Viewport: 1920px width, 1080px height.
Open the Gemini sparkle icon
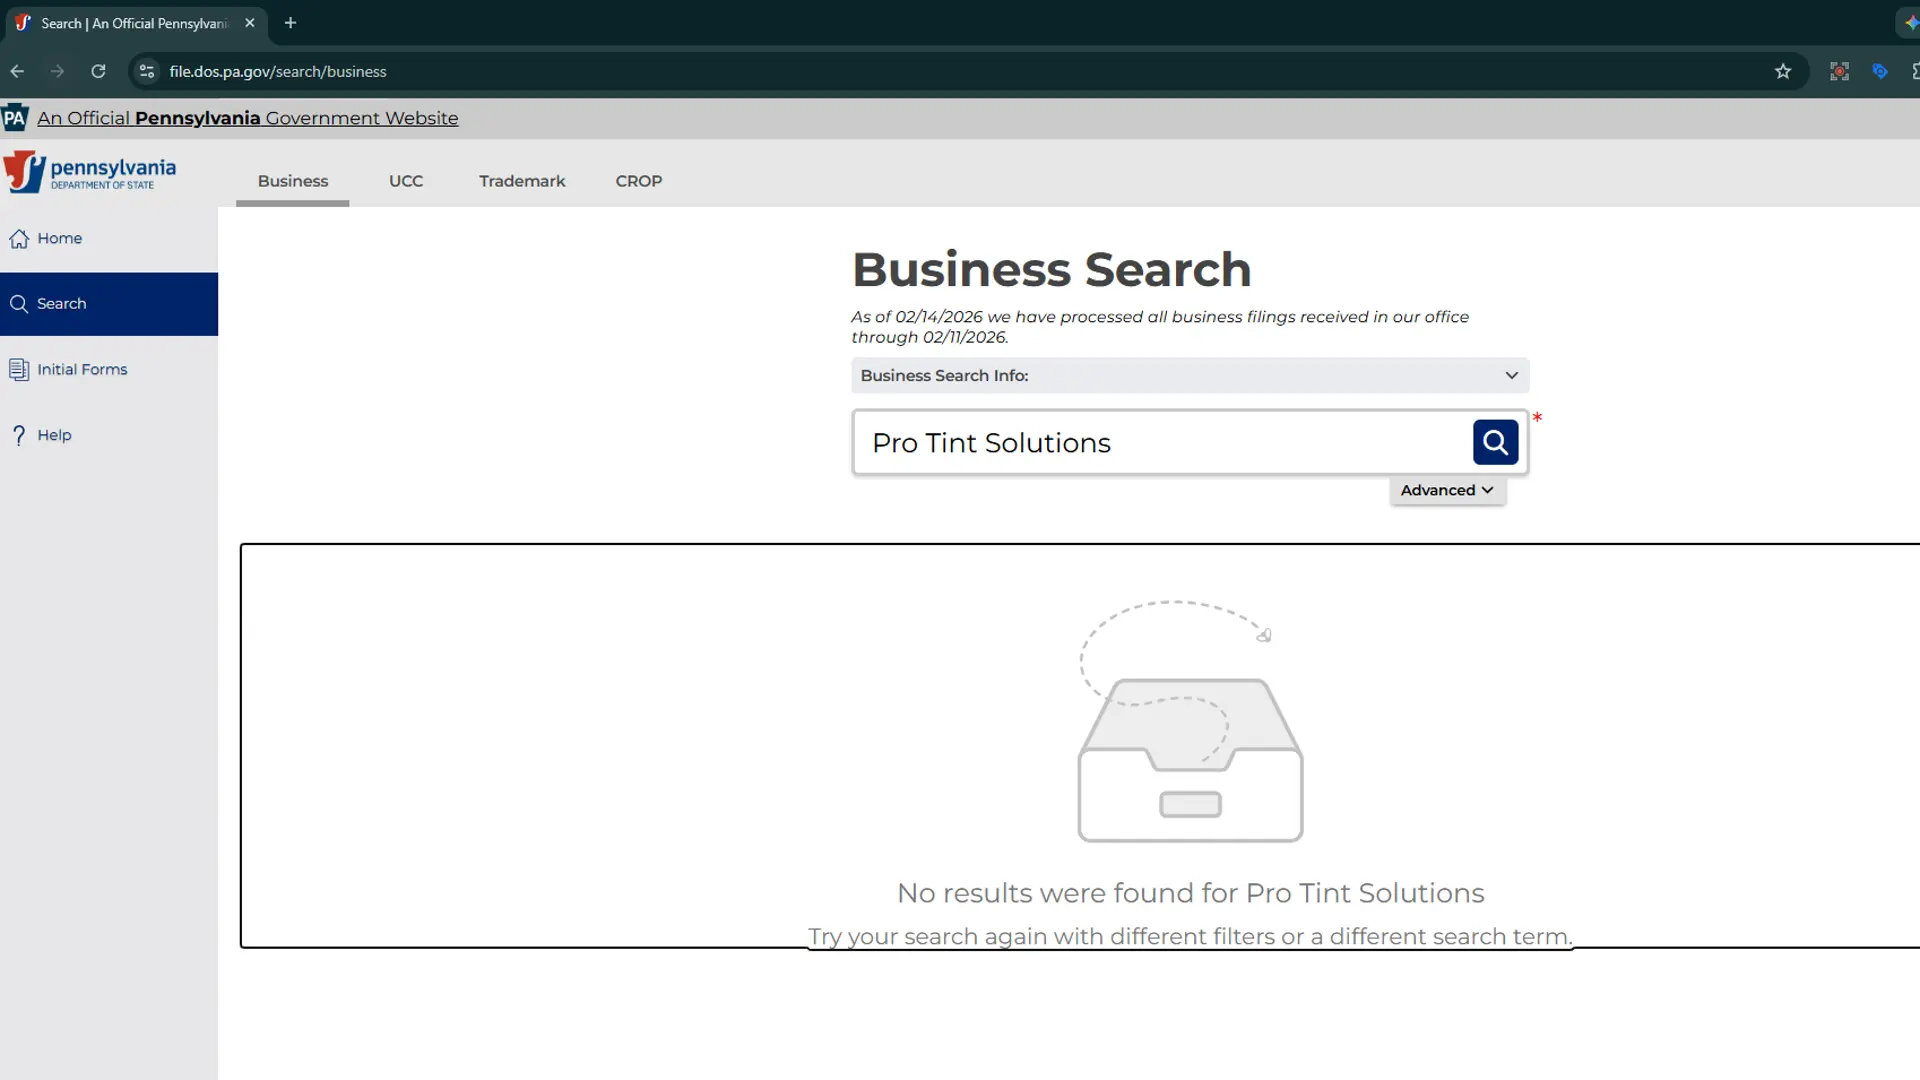[1913, 22]
